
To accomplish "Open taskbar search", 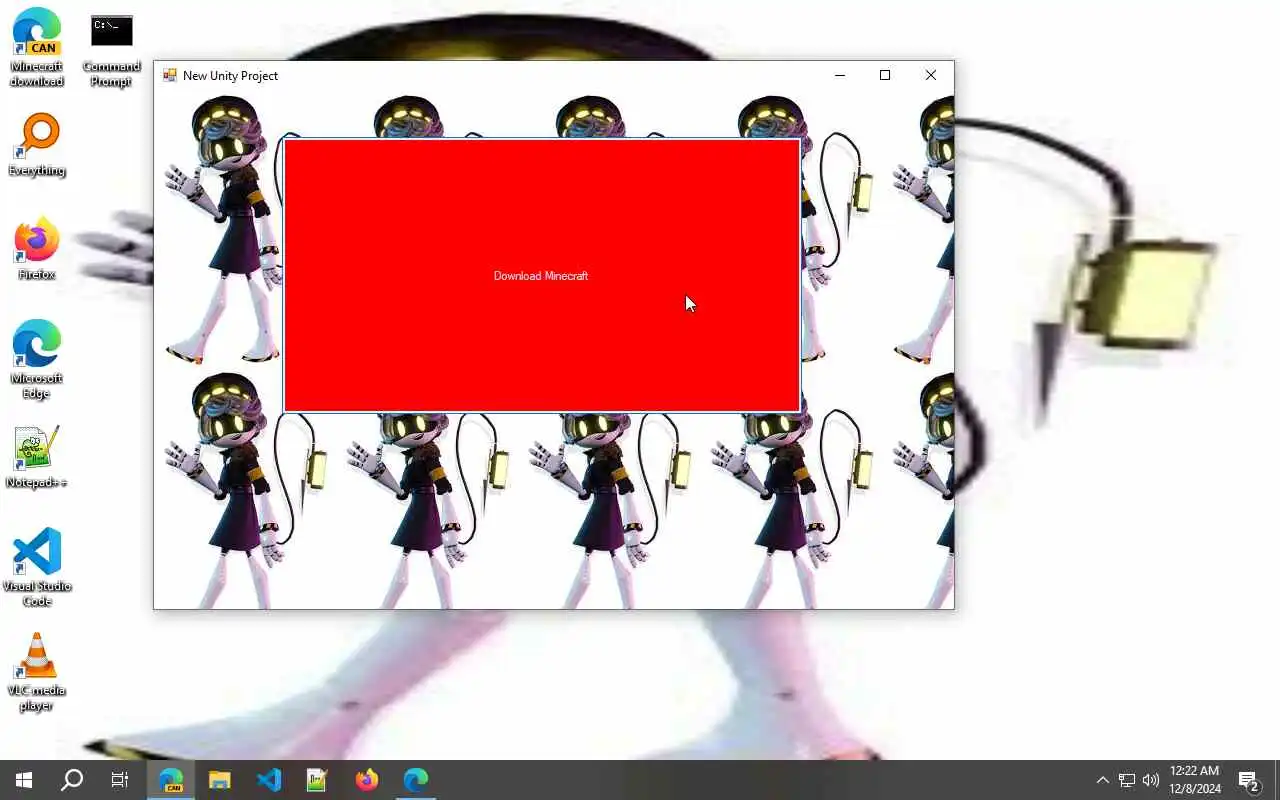I will [x=72, y=780].
